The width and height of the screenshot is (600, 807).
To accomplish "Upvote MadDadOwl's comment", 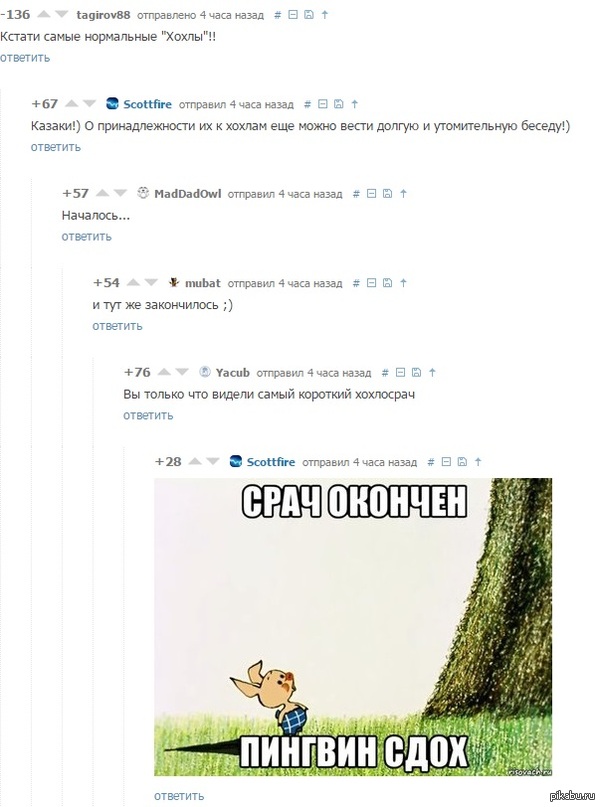I will pyautogui.click(x=103, y=194).
